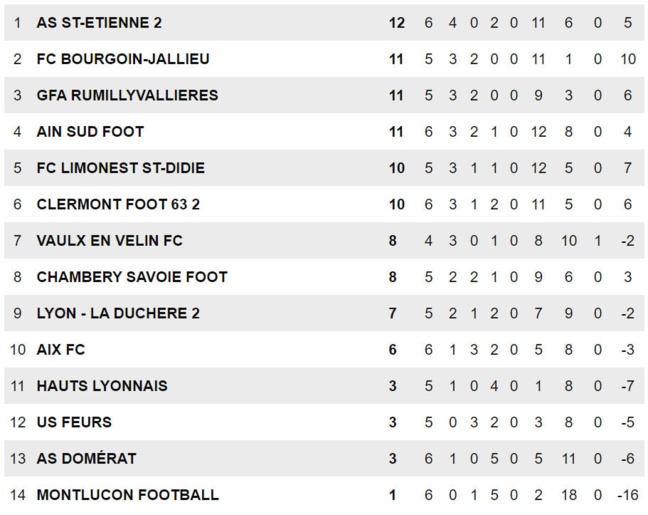648x515 pixels.
Task: Open the AS ST-ETIENNE 2 team link
Action: [x=99, y=23]
